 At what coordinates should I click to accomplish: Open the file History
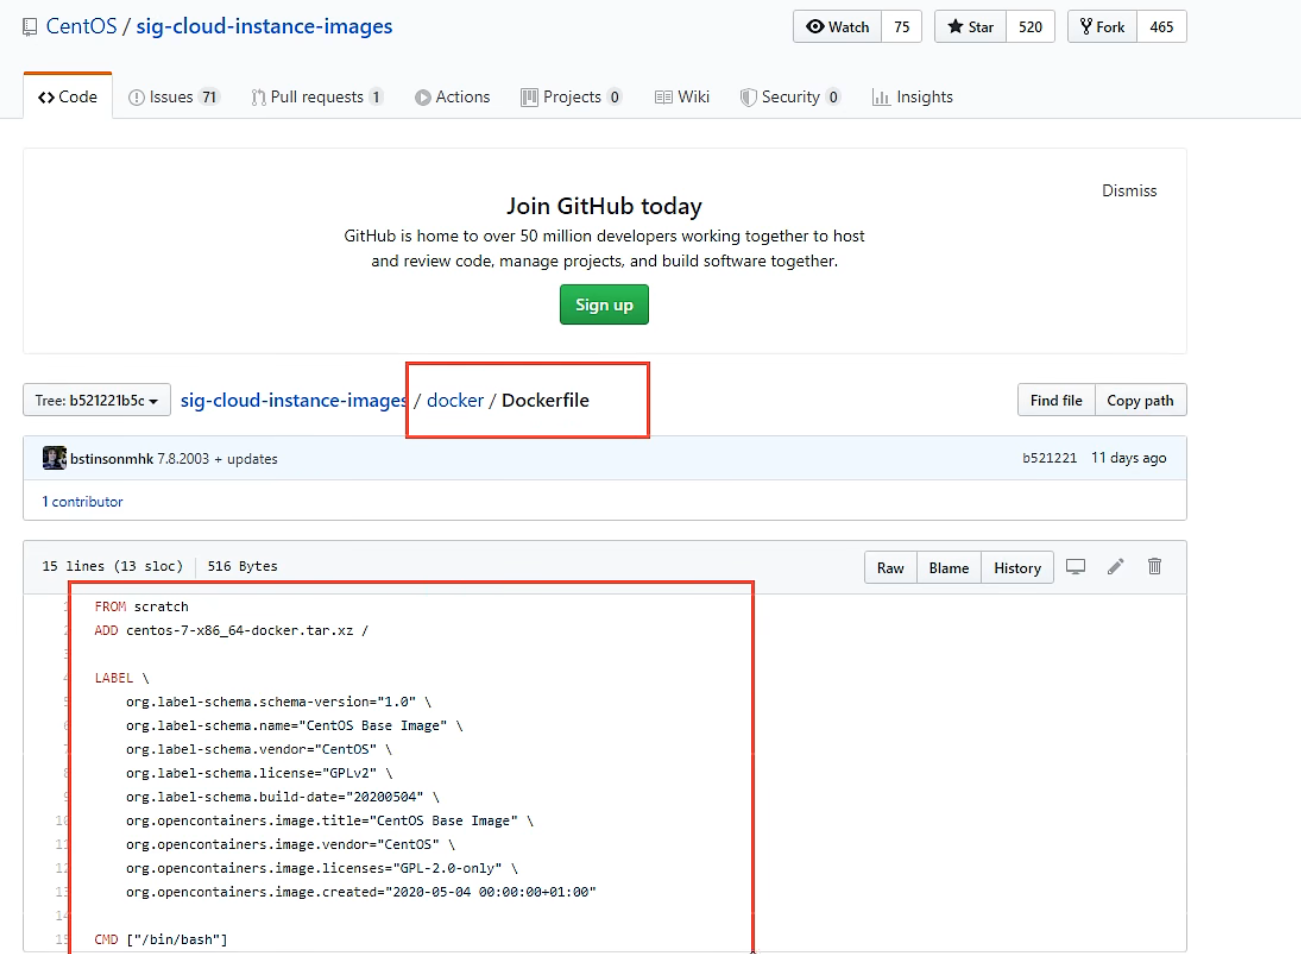coord(1017,568)
